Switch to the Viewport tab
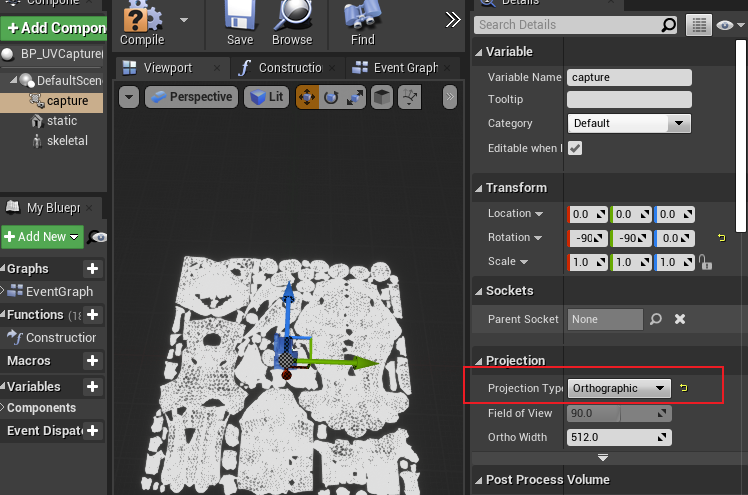This screenshot has width=748, height=495. [x=167, y=68]
